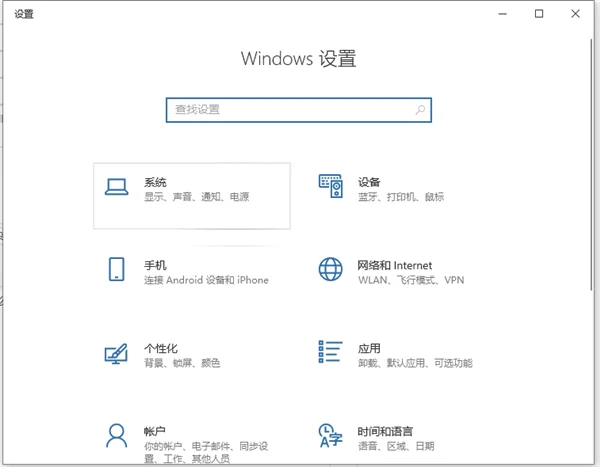Select the 时间和语言 category title

coord(385,431)
